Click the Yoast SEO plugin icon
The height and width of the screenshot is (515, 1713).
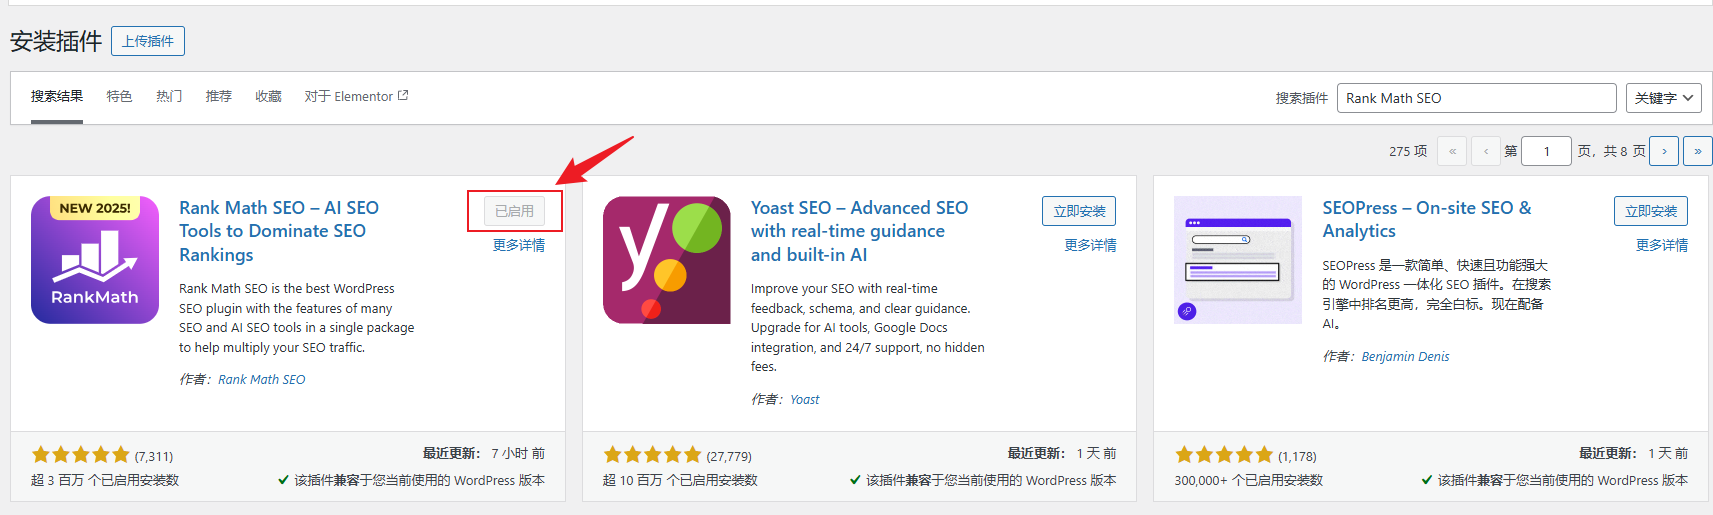click(x=667, y=260)
